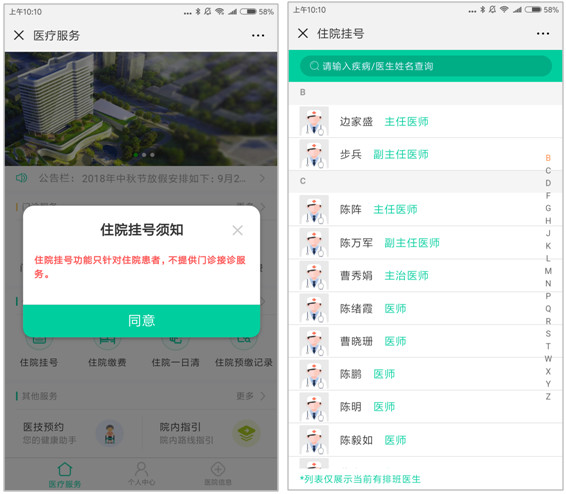Jump to letter D in the index

click(x=548, y=183)
